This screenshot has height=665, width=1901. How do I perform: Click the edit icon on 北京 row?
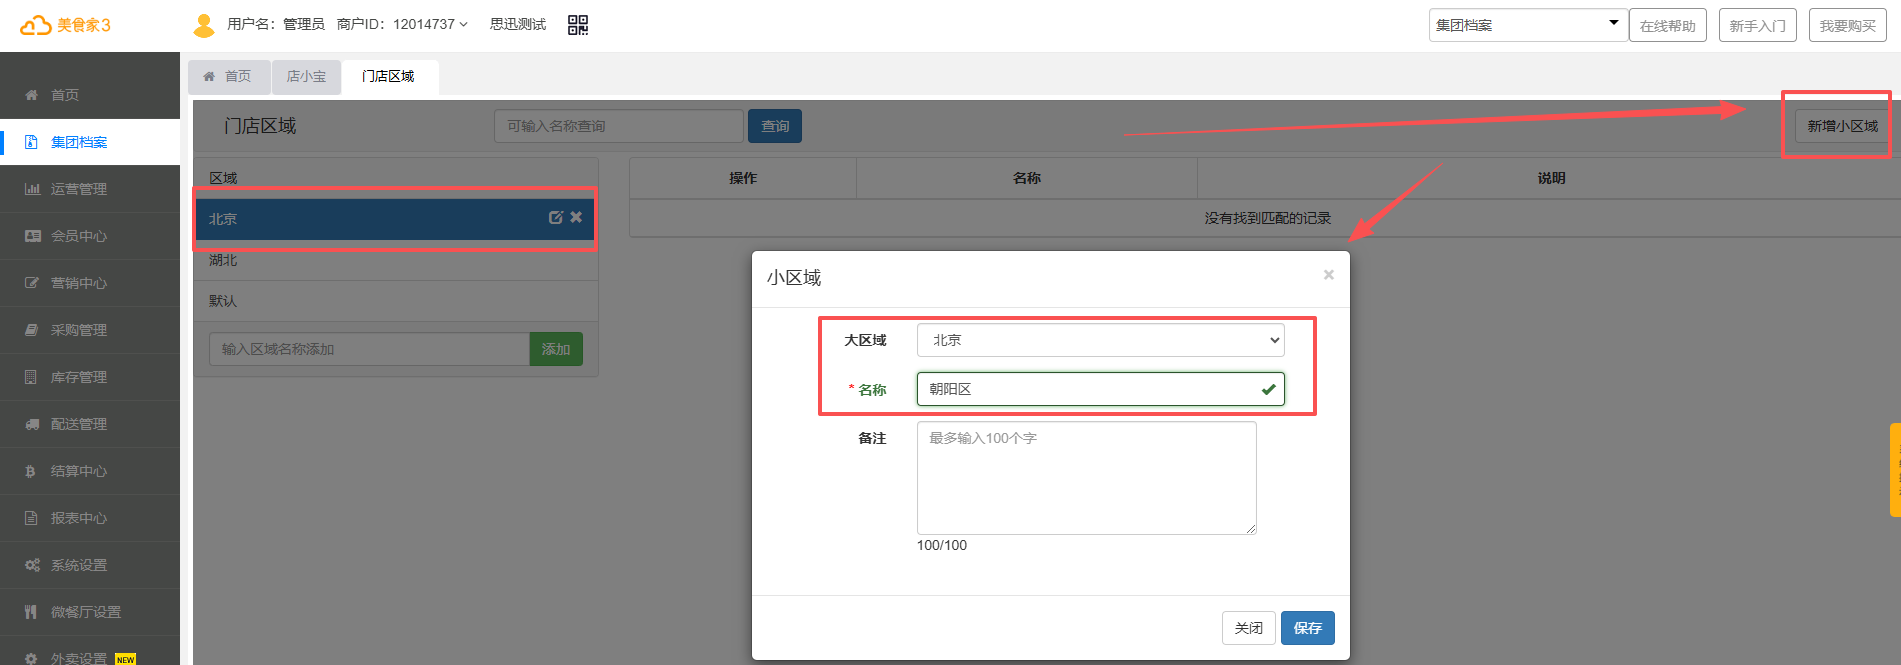point(556,217)
